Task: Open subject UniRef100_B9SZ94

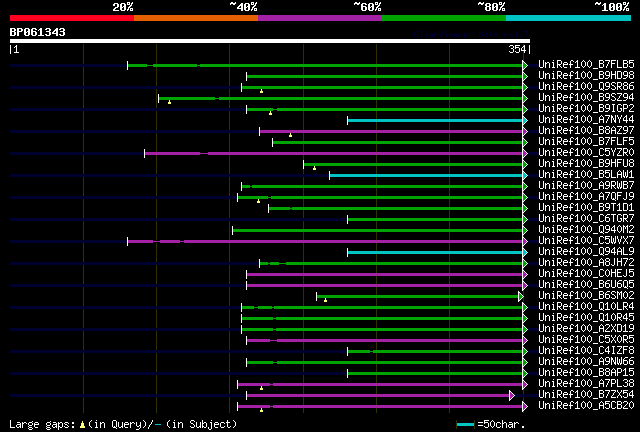Action: point(586,98)
